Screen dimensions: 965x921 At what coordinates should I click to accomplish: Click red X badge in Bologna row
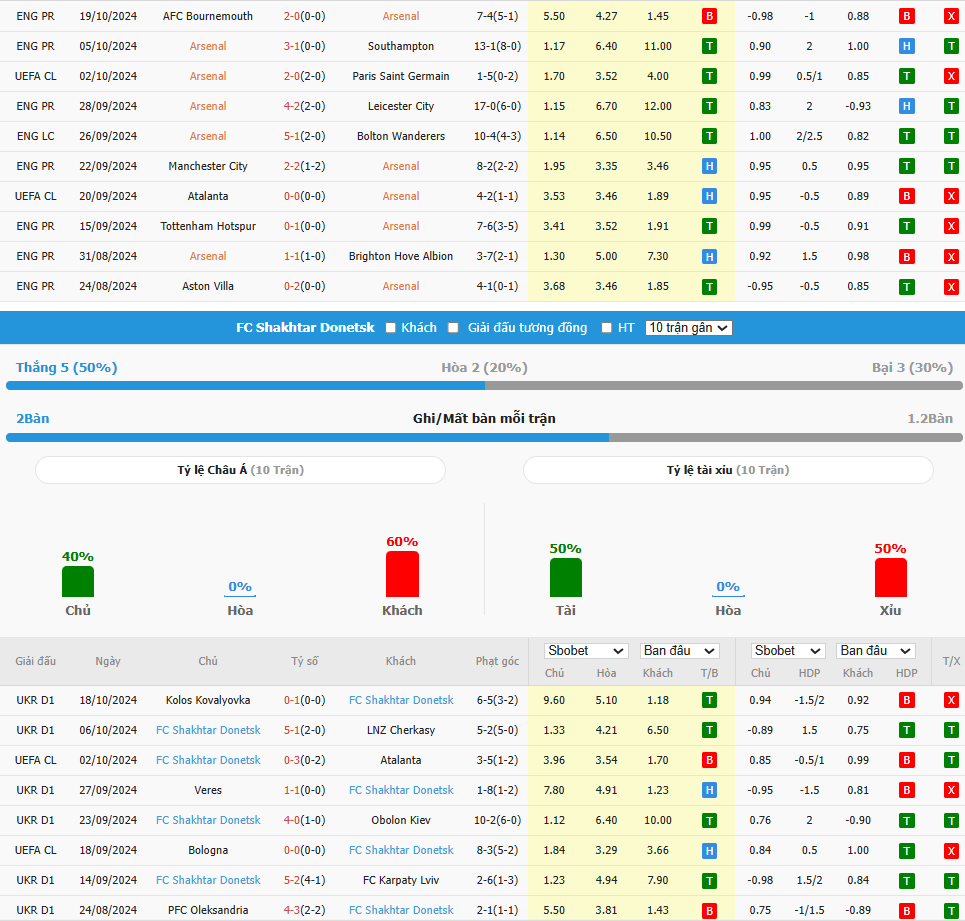click(x=951, y=850)
